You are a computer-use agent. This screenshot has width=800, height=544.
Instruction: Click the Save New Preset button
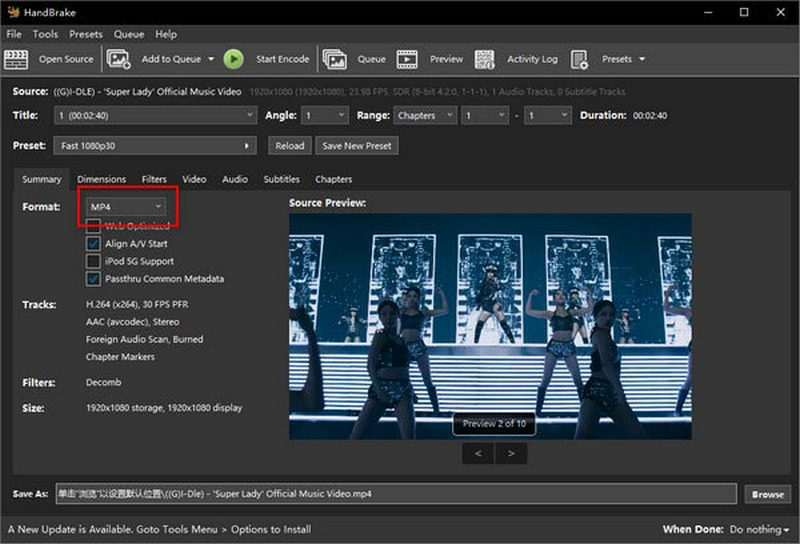click(x=357, y=146)
